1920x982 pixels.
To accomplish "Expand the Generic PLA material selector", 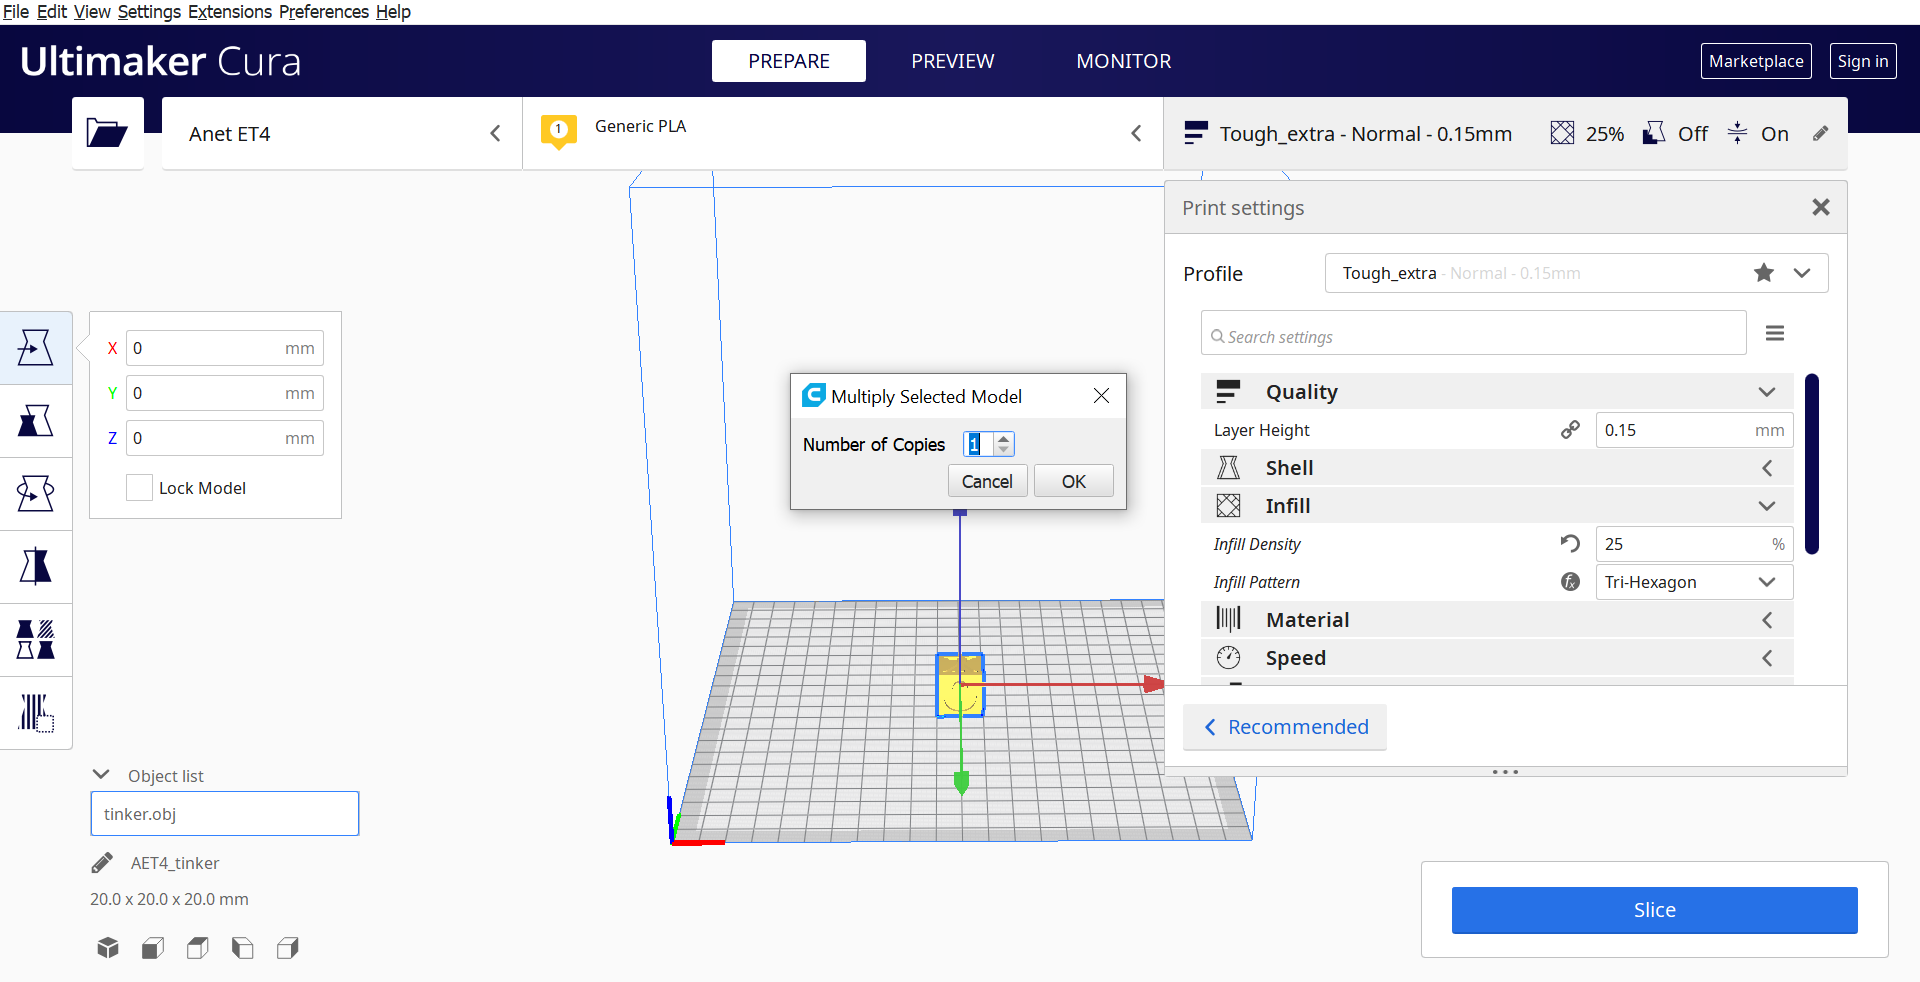I will click(x=843, y=133).
